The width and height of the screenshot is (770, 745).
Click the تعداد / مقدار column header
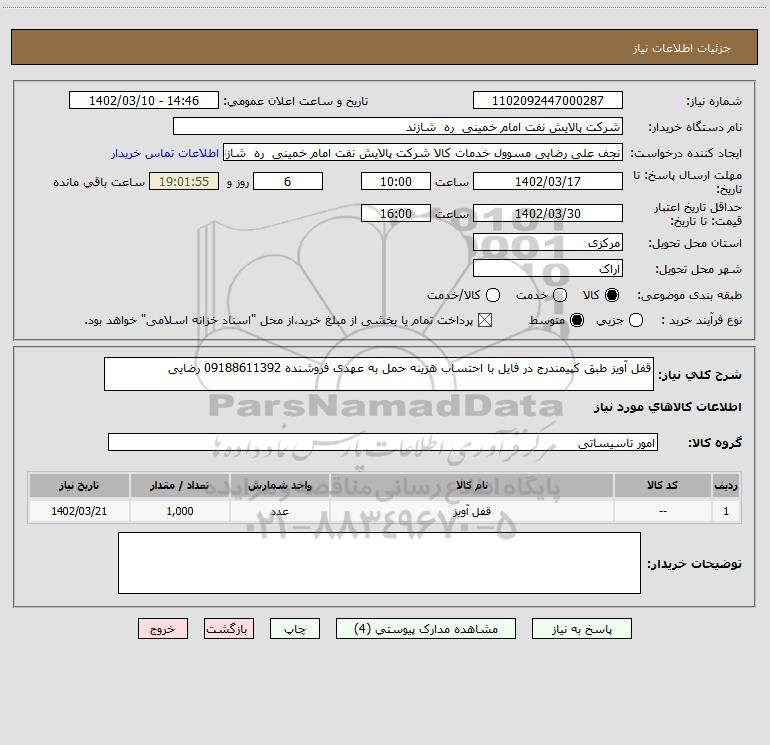[x=179, y=485]
